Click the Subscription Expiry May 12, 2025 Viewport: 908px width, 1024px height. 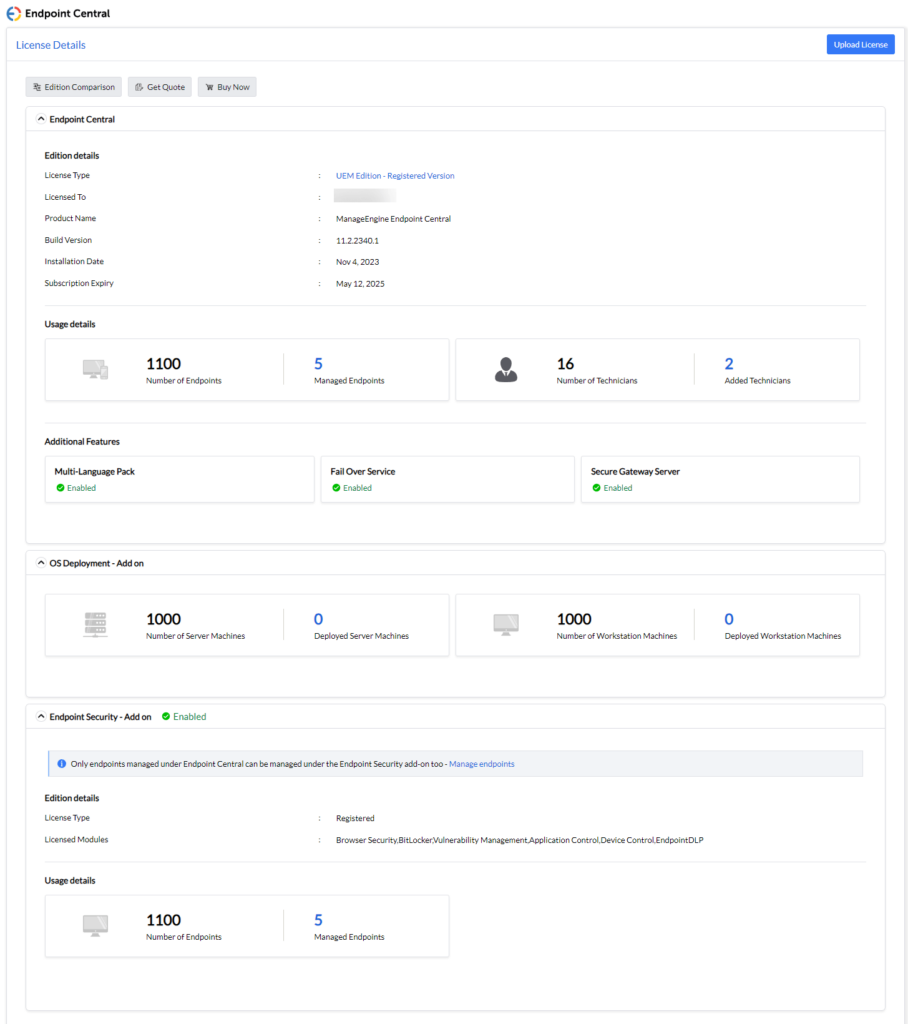[360, 283]
